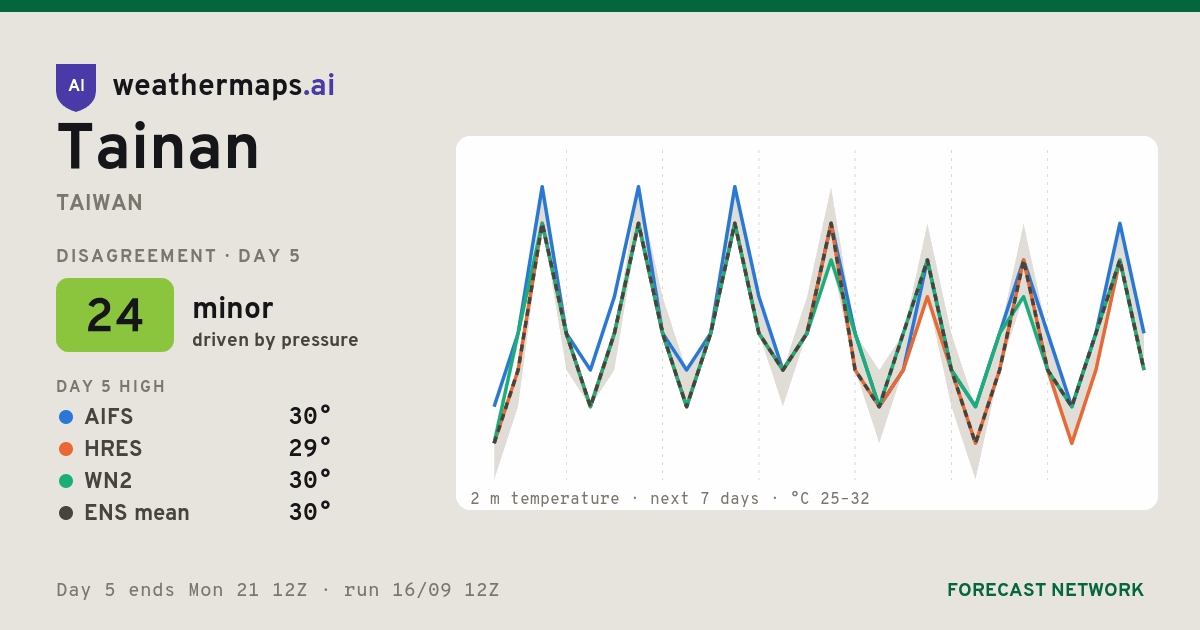This screenshot has height=630, width=1200.
Task: Select the AIFS model label
Action: click(109, 417)
